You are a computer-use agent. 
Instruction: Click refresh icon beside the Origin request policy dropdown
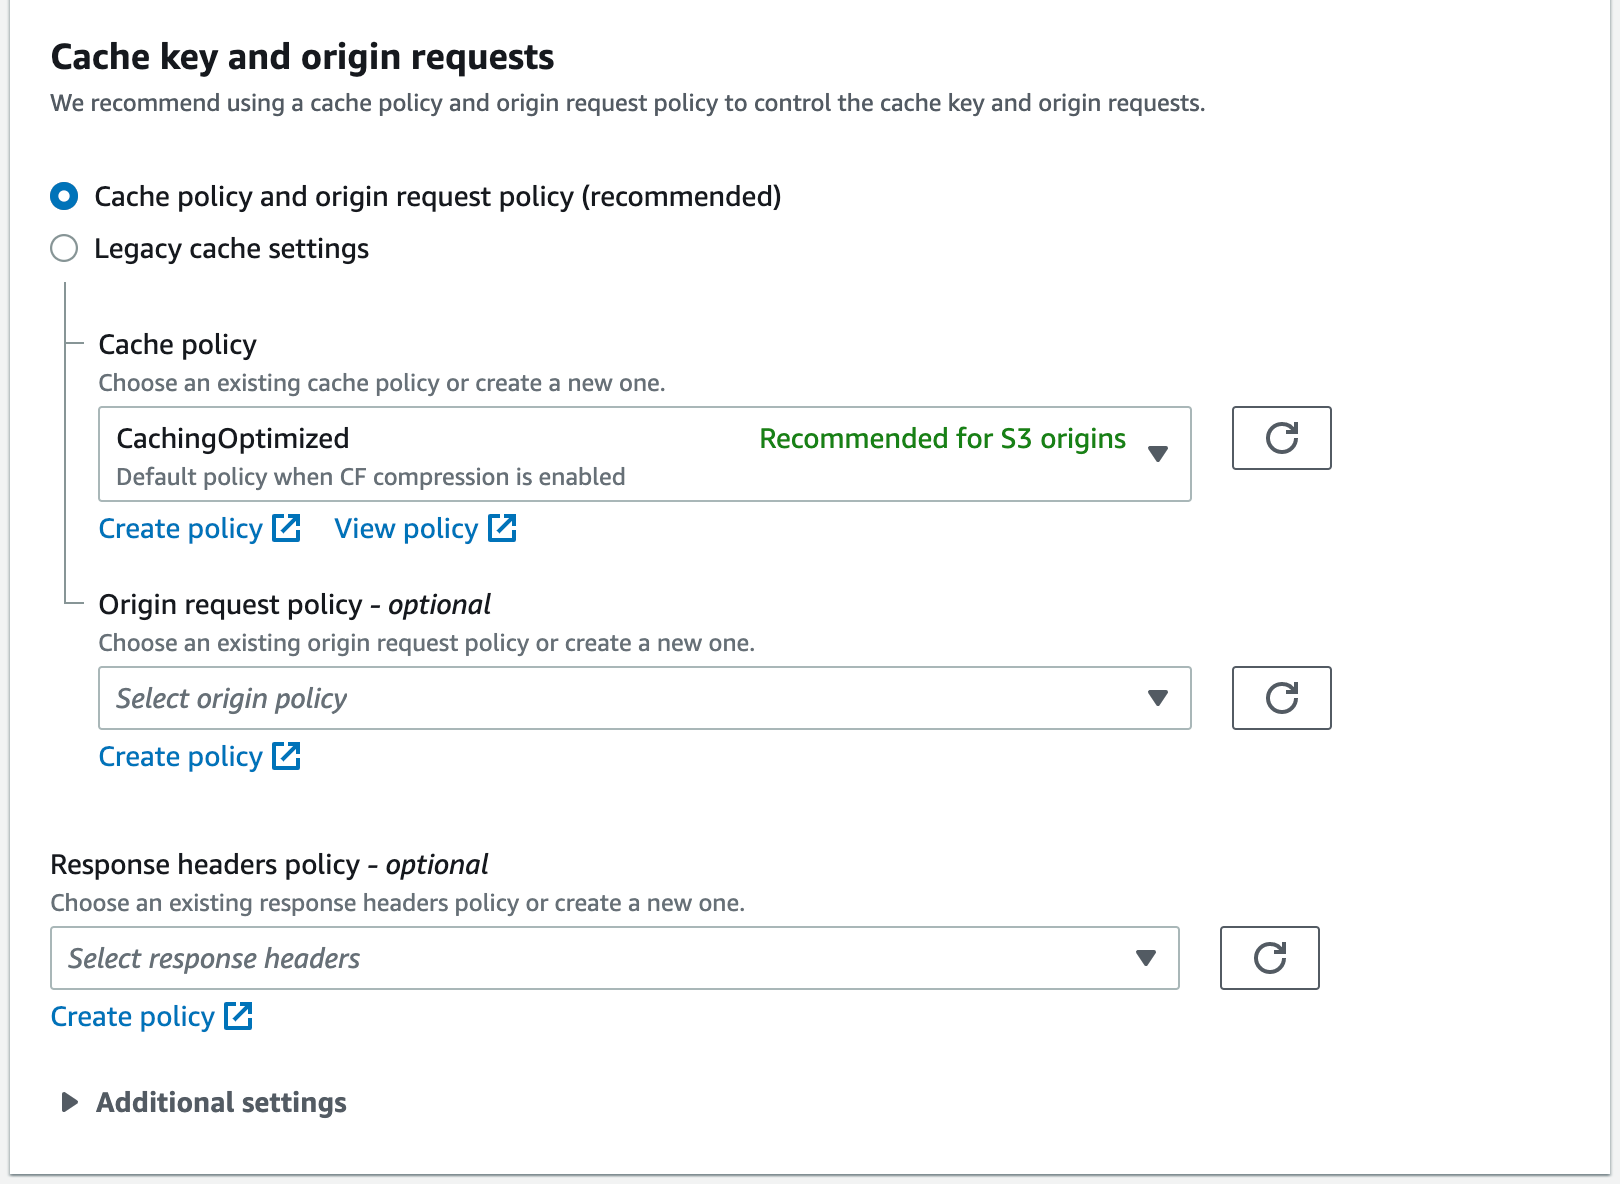click(x=1281, y=698)
